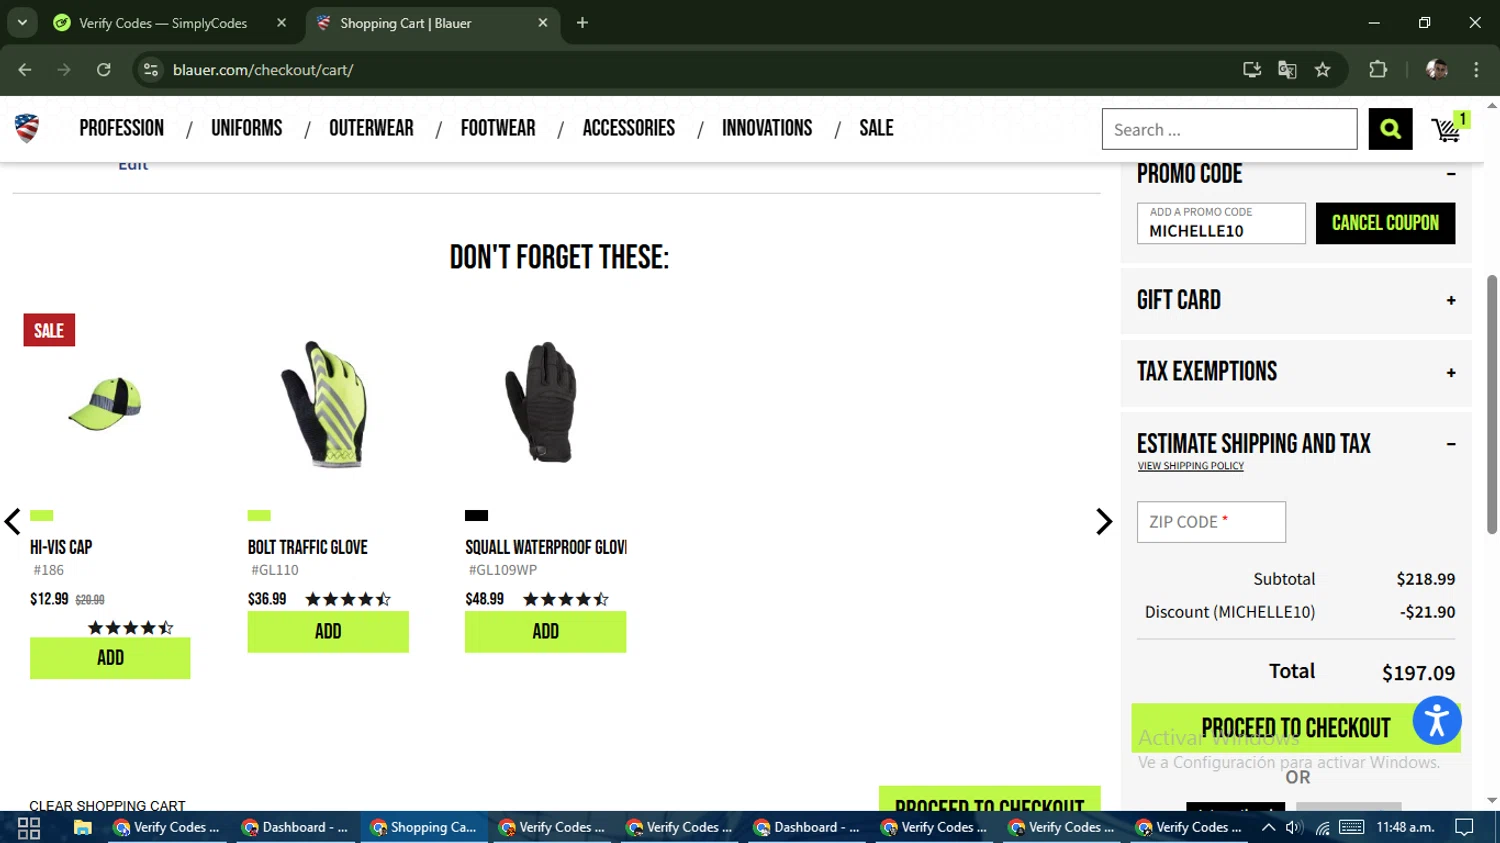The image size is (1500, 843).
Task: Show next carousel products
Action: click(x=1104, y=521)
